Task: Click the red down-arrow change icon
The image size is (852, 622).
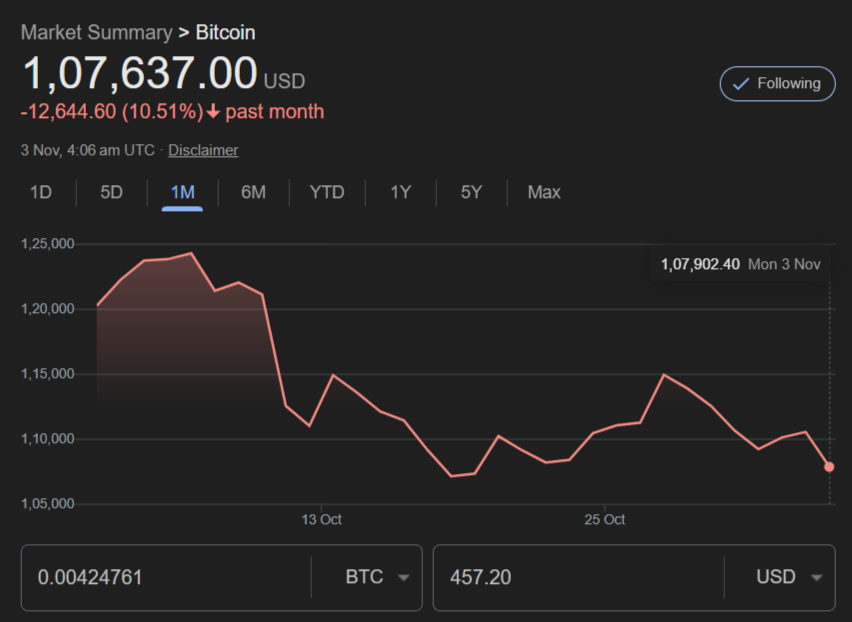Action: [x=214, y=112]
